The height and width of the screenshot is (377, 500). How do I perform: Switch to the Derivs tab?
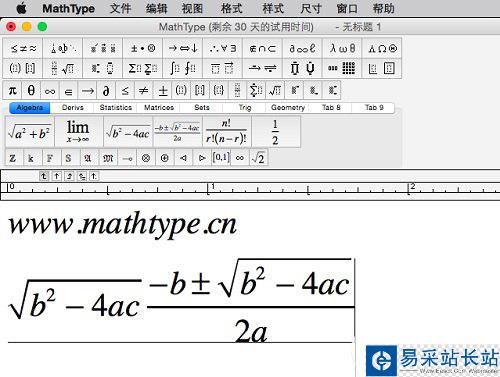point(73,108)
